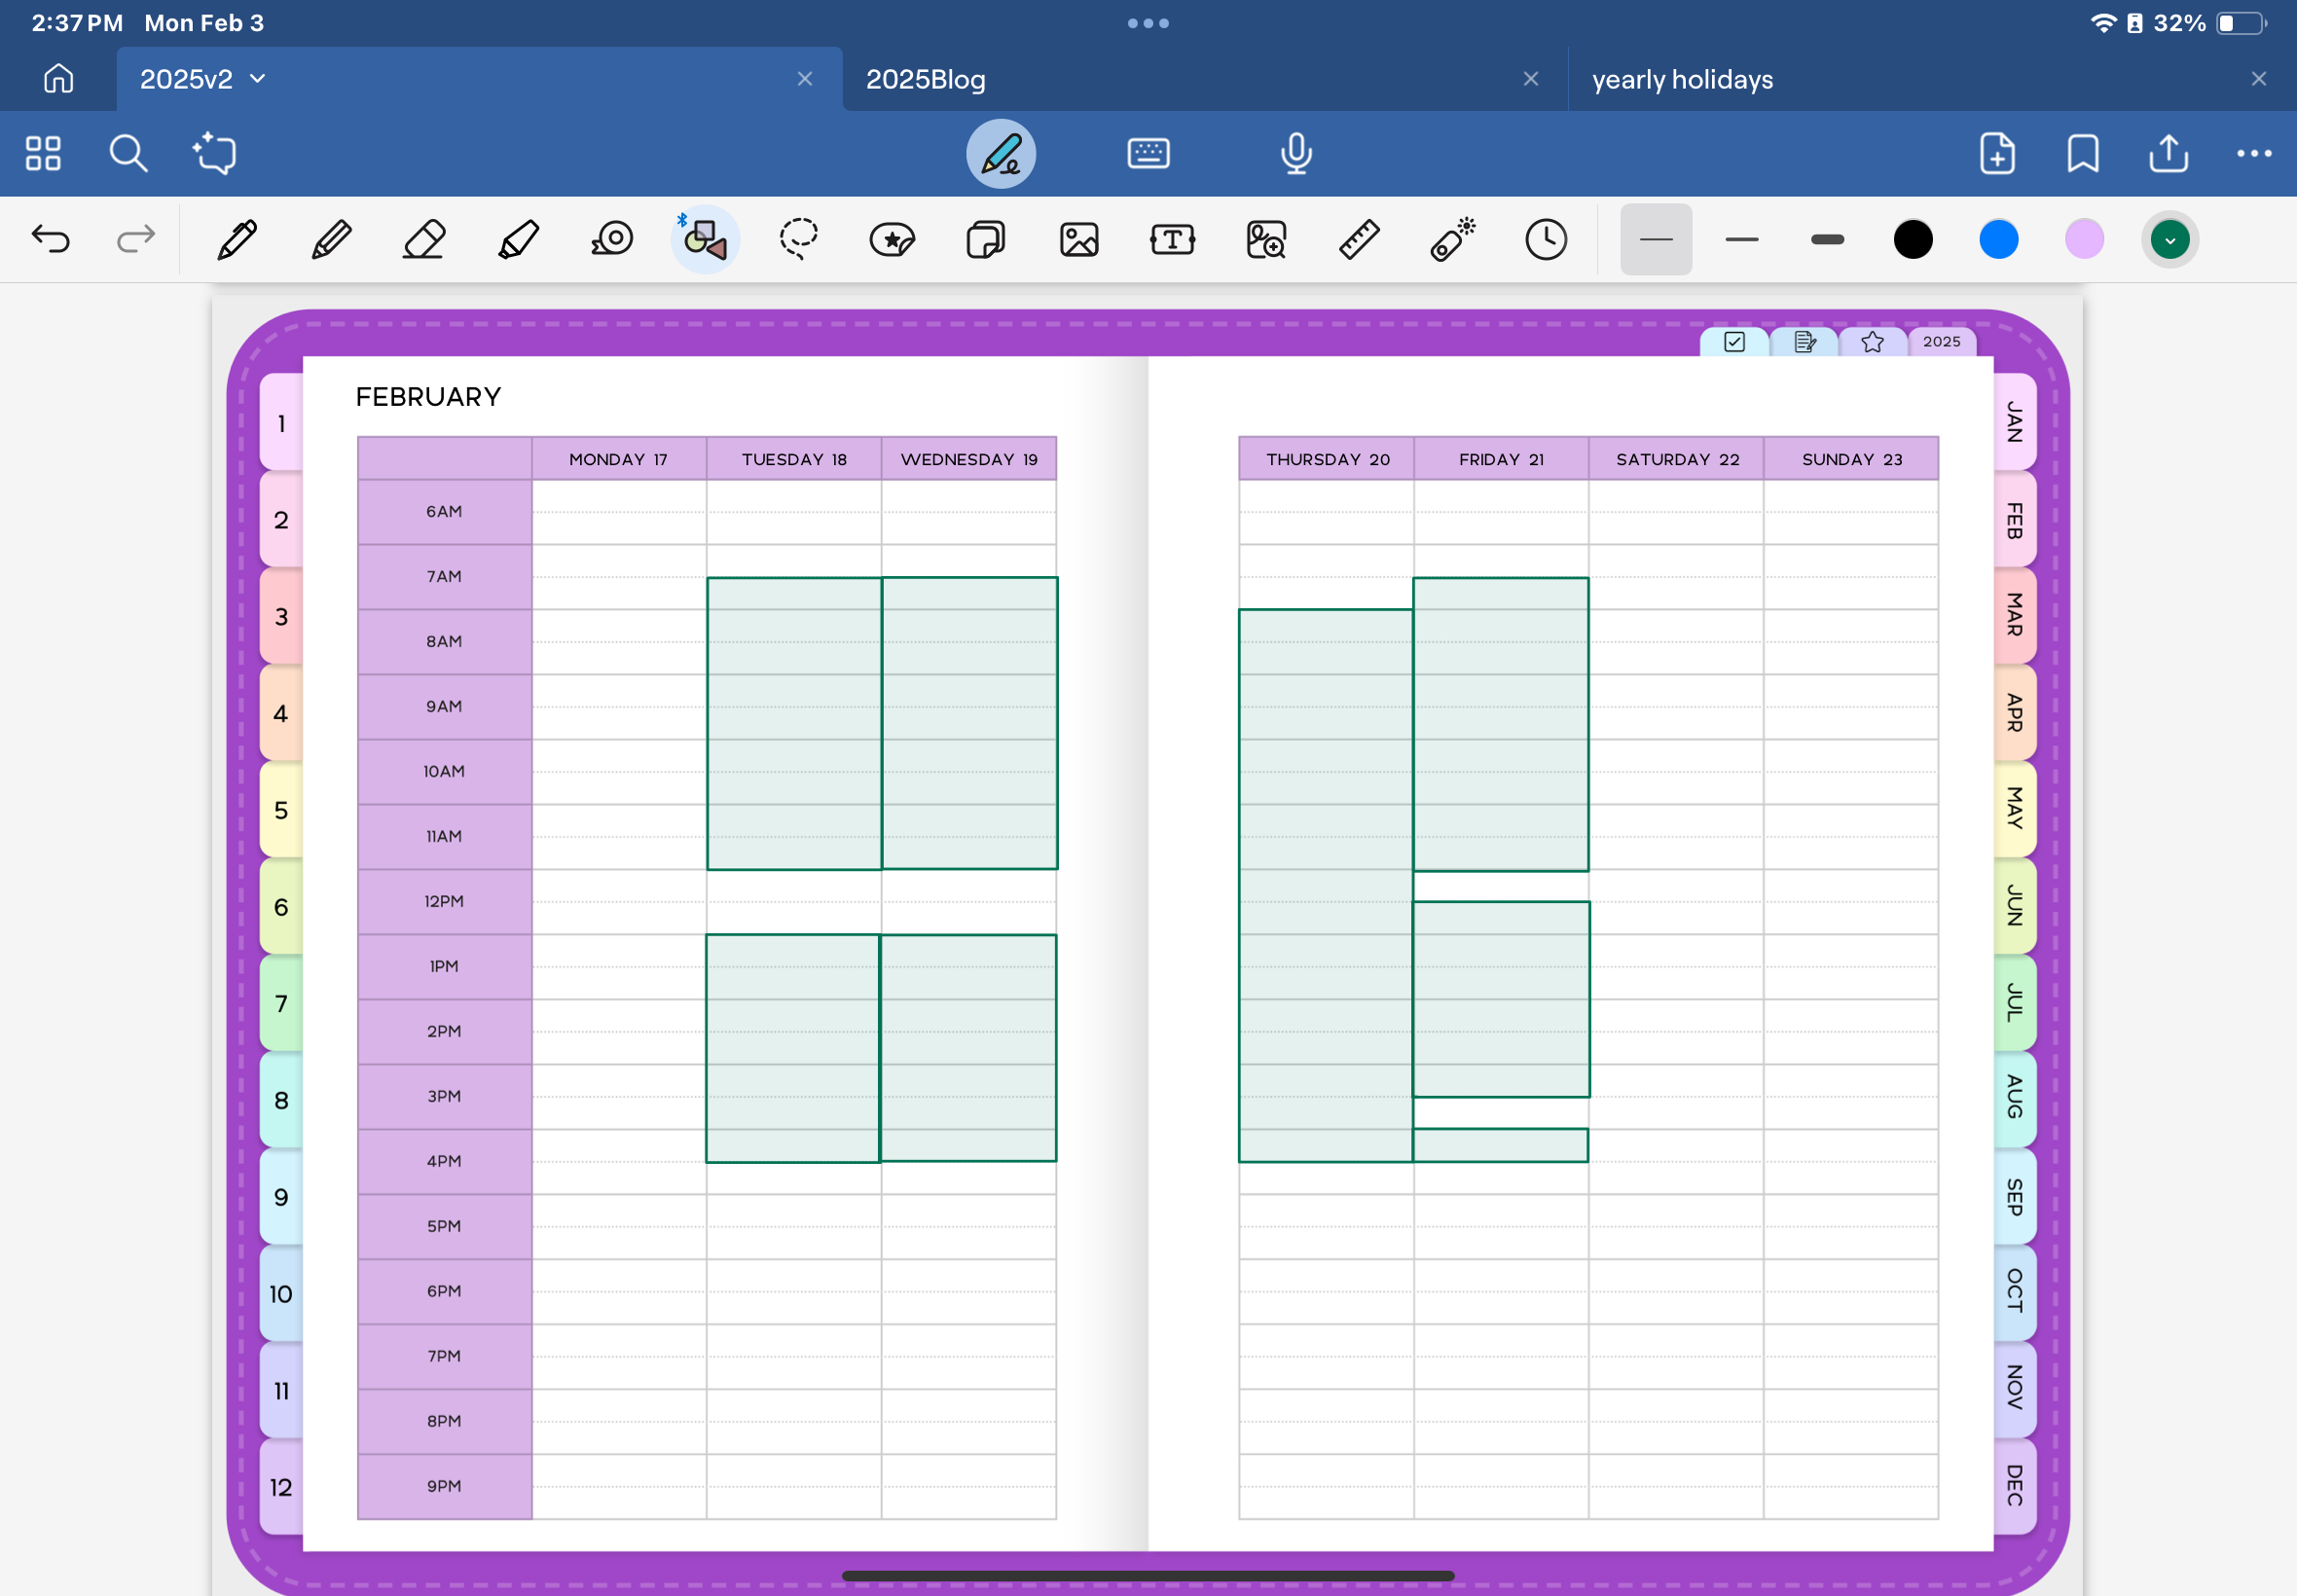Select the thickest stroke width
Screen dimensions: 2297x1596
(x=1827, y=240)
